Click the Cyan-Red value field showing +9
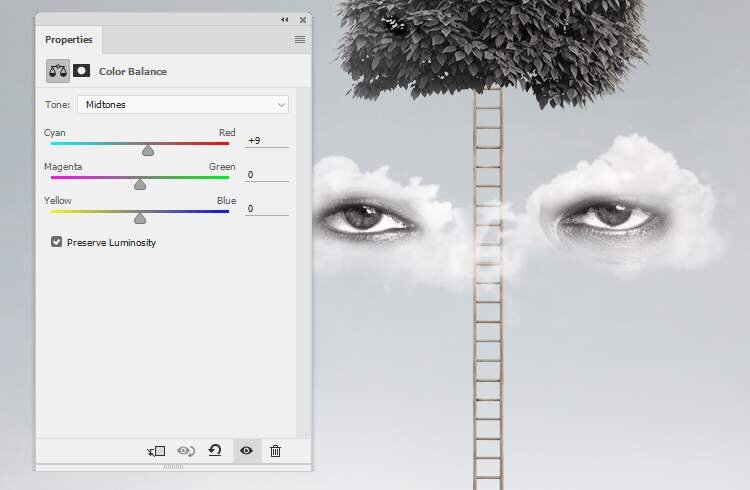Viewport: 750px width, 490px height. [267, 141]
